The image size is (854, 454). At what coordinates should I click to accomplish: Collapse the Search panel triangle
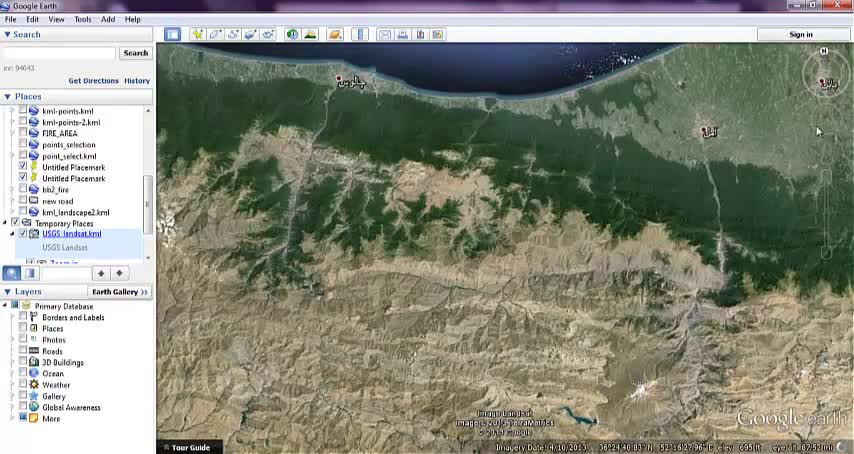tap(7, 34)
